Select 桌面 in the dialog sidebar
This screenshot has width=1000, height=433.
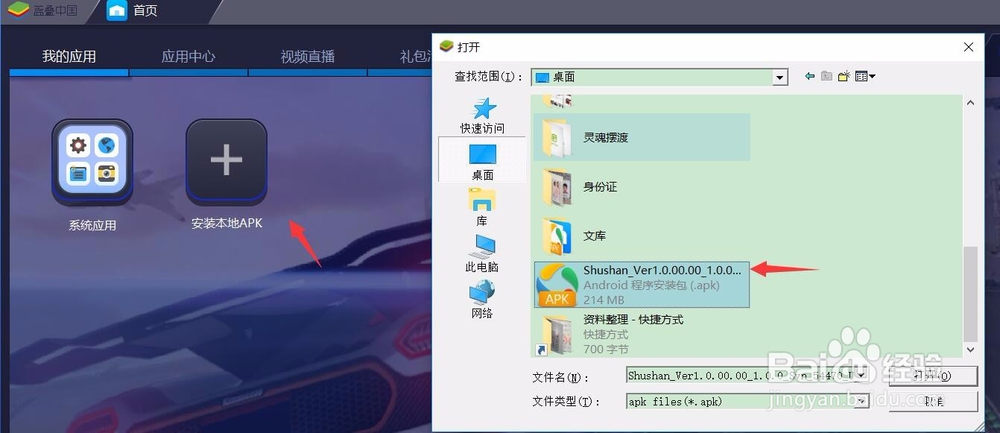tap(482, 159)
